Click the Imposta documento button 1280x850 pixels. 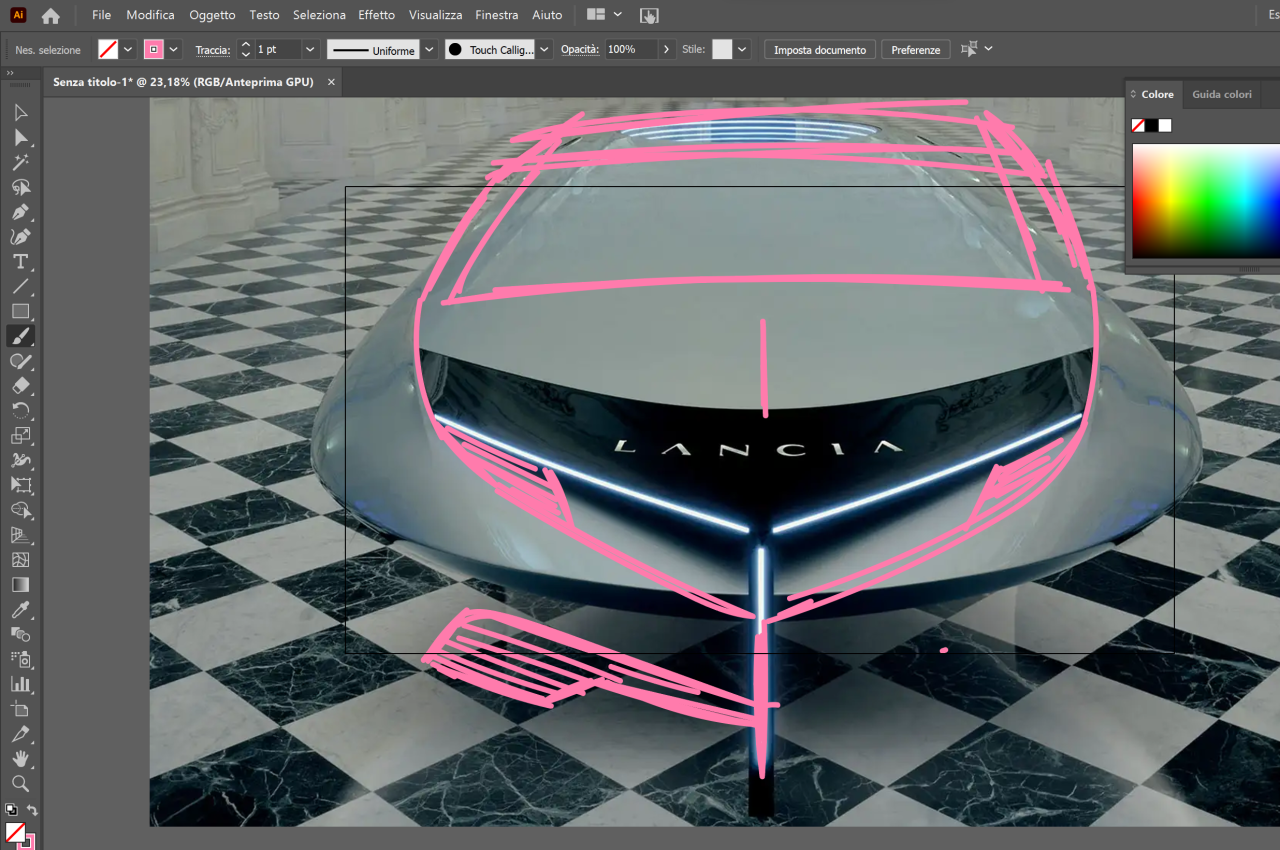[x=820, y=49]
